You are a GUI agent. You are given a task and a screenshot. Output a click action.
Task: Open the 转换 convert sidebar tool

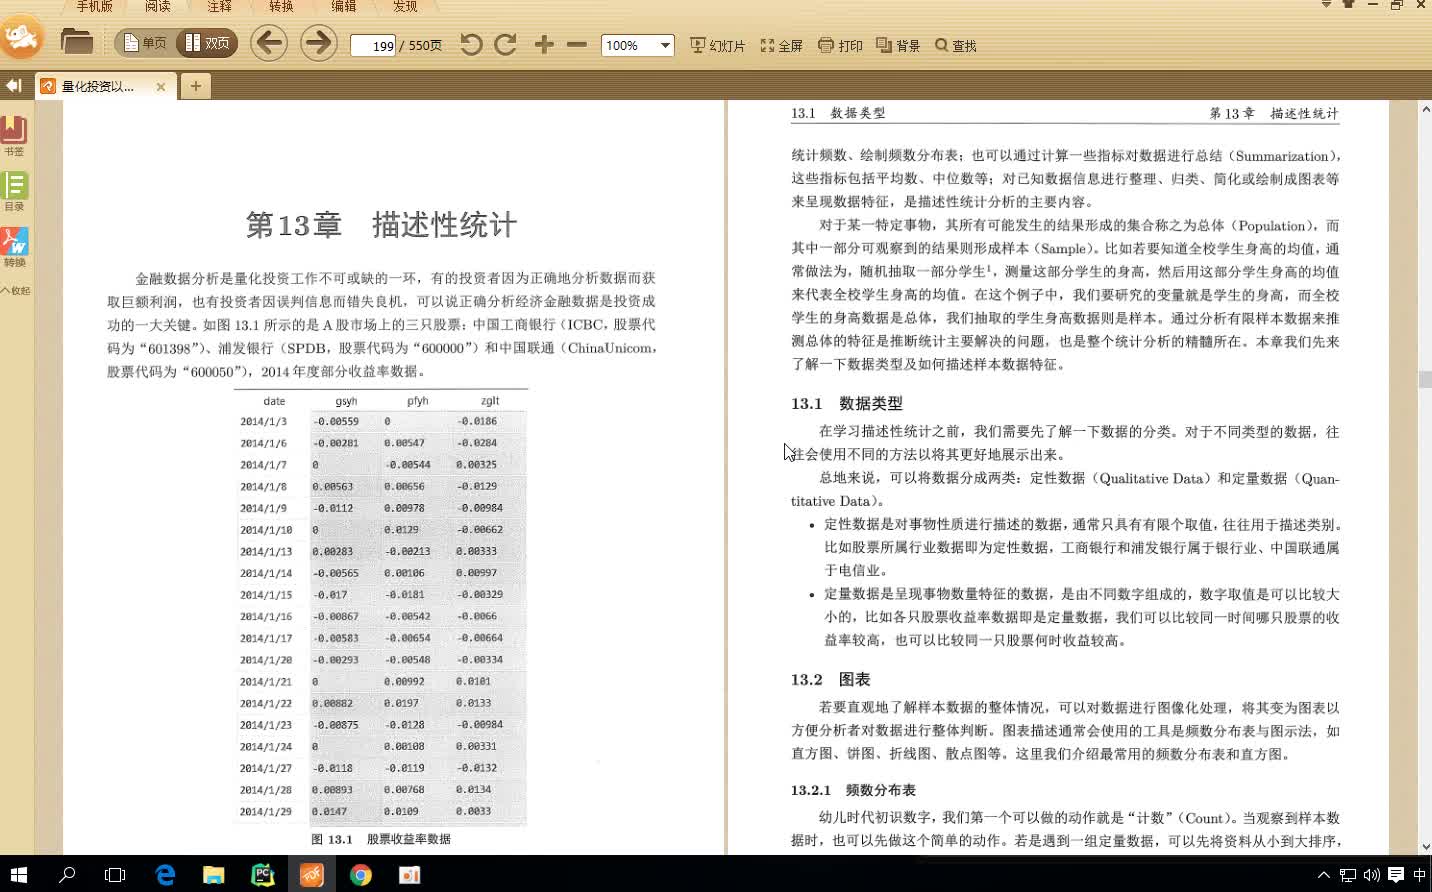(x=14, y=247)
